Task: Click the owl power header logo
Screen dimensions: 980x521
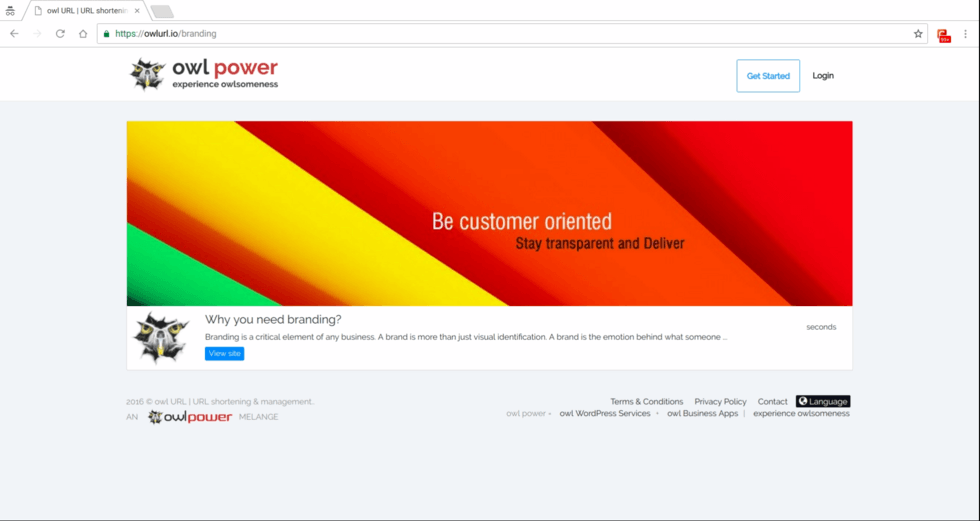Action: click(204, 75)
